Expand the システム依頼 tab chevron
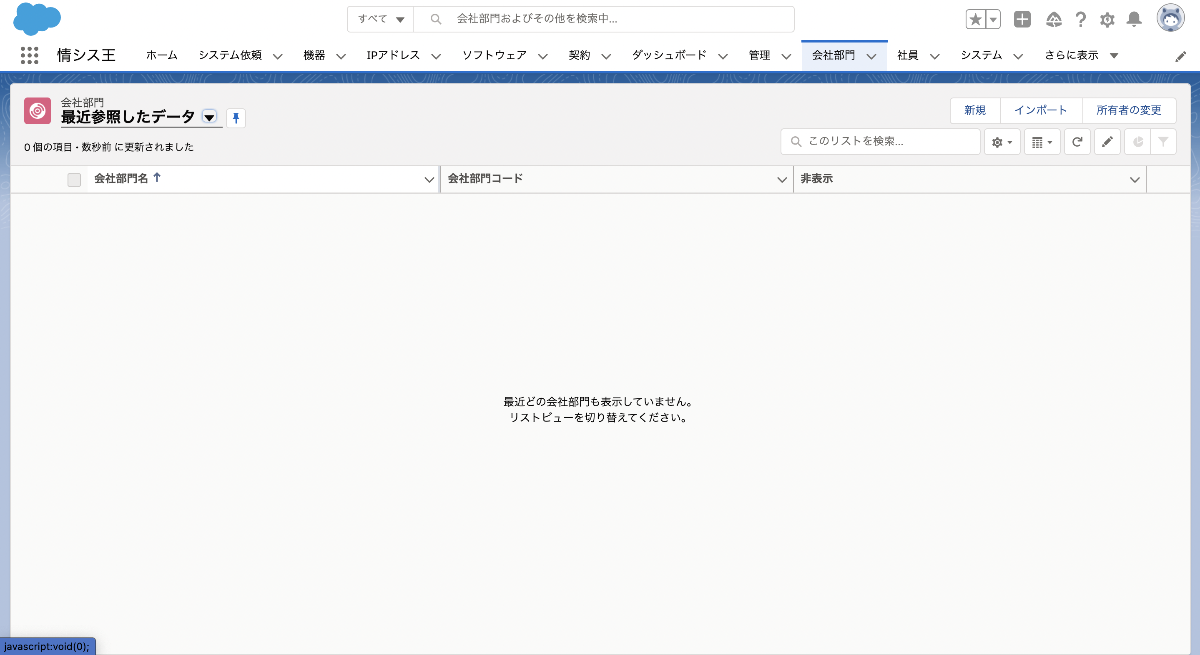Image resolution: width=1200 pixels, height=655 pixels. point(277,57)
